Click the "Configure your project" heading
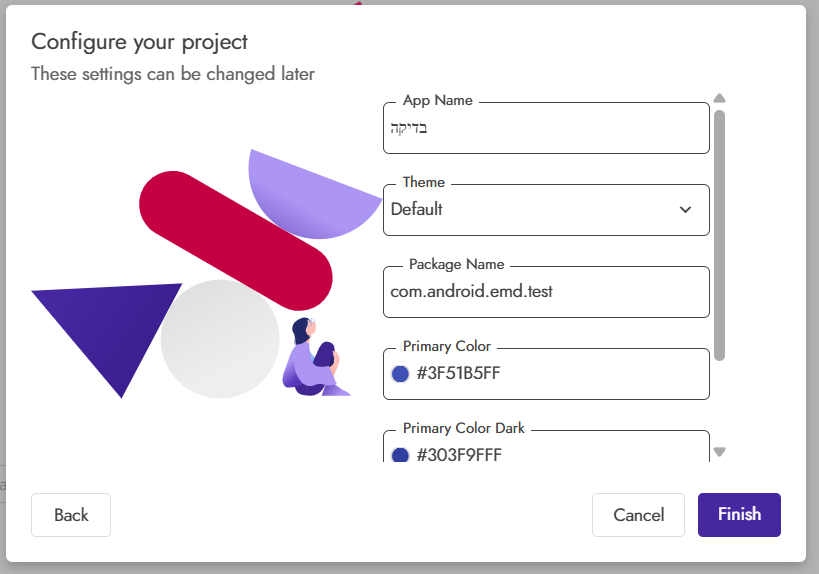Viewport: 819px width, 574px height. pos(139,42)
